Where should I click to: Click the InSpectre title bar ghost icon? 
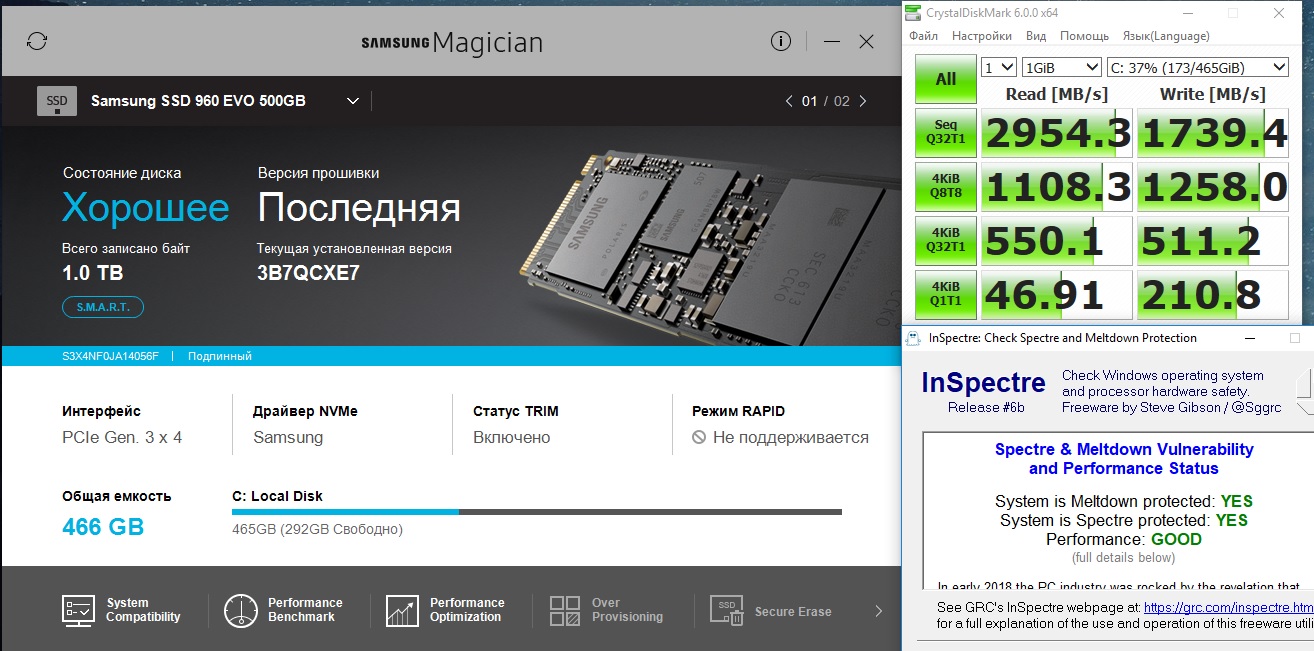(x=913, y=338)
